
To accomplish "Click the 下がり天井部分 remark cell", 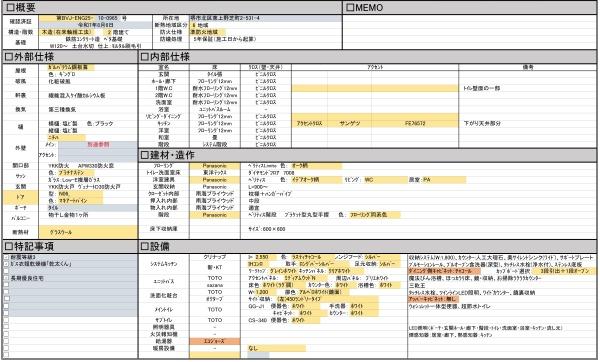I will click(x=482, y=124).
